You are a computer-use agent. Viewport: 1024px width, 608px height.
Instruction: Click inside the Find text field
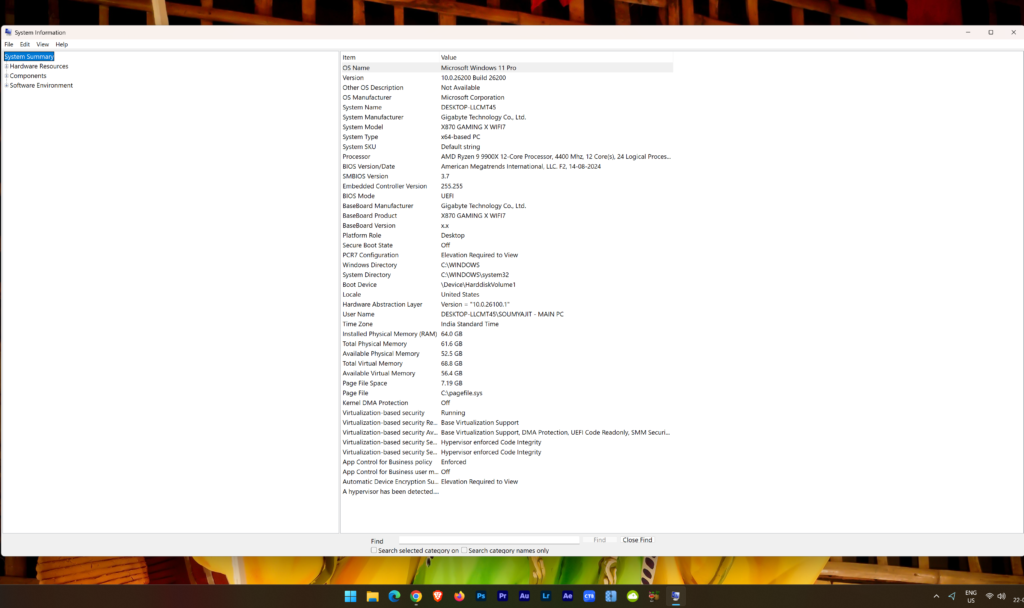[x=489, y=540]
